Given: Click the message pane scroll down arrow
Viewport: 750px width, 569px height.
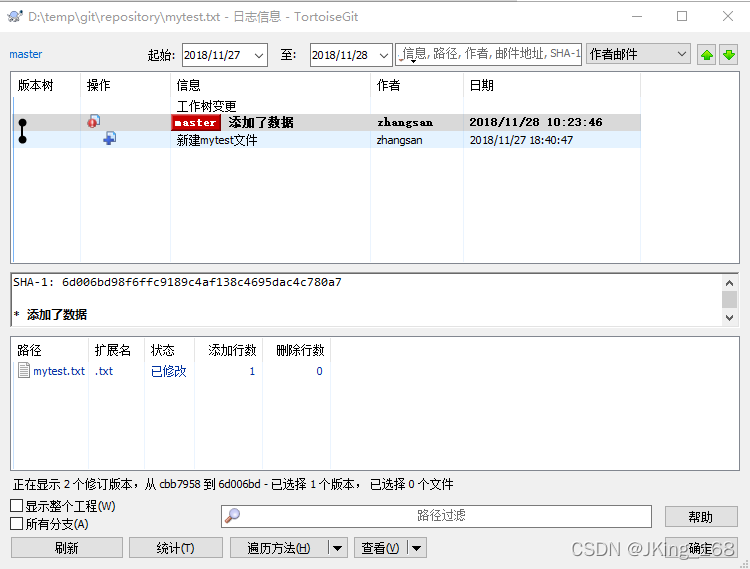Looking at the screenshot, I should [729, 317].
